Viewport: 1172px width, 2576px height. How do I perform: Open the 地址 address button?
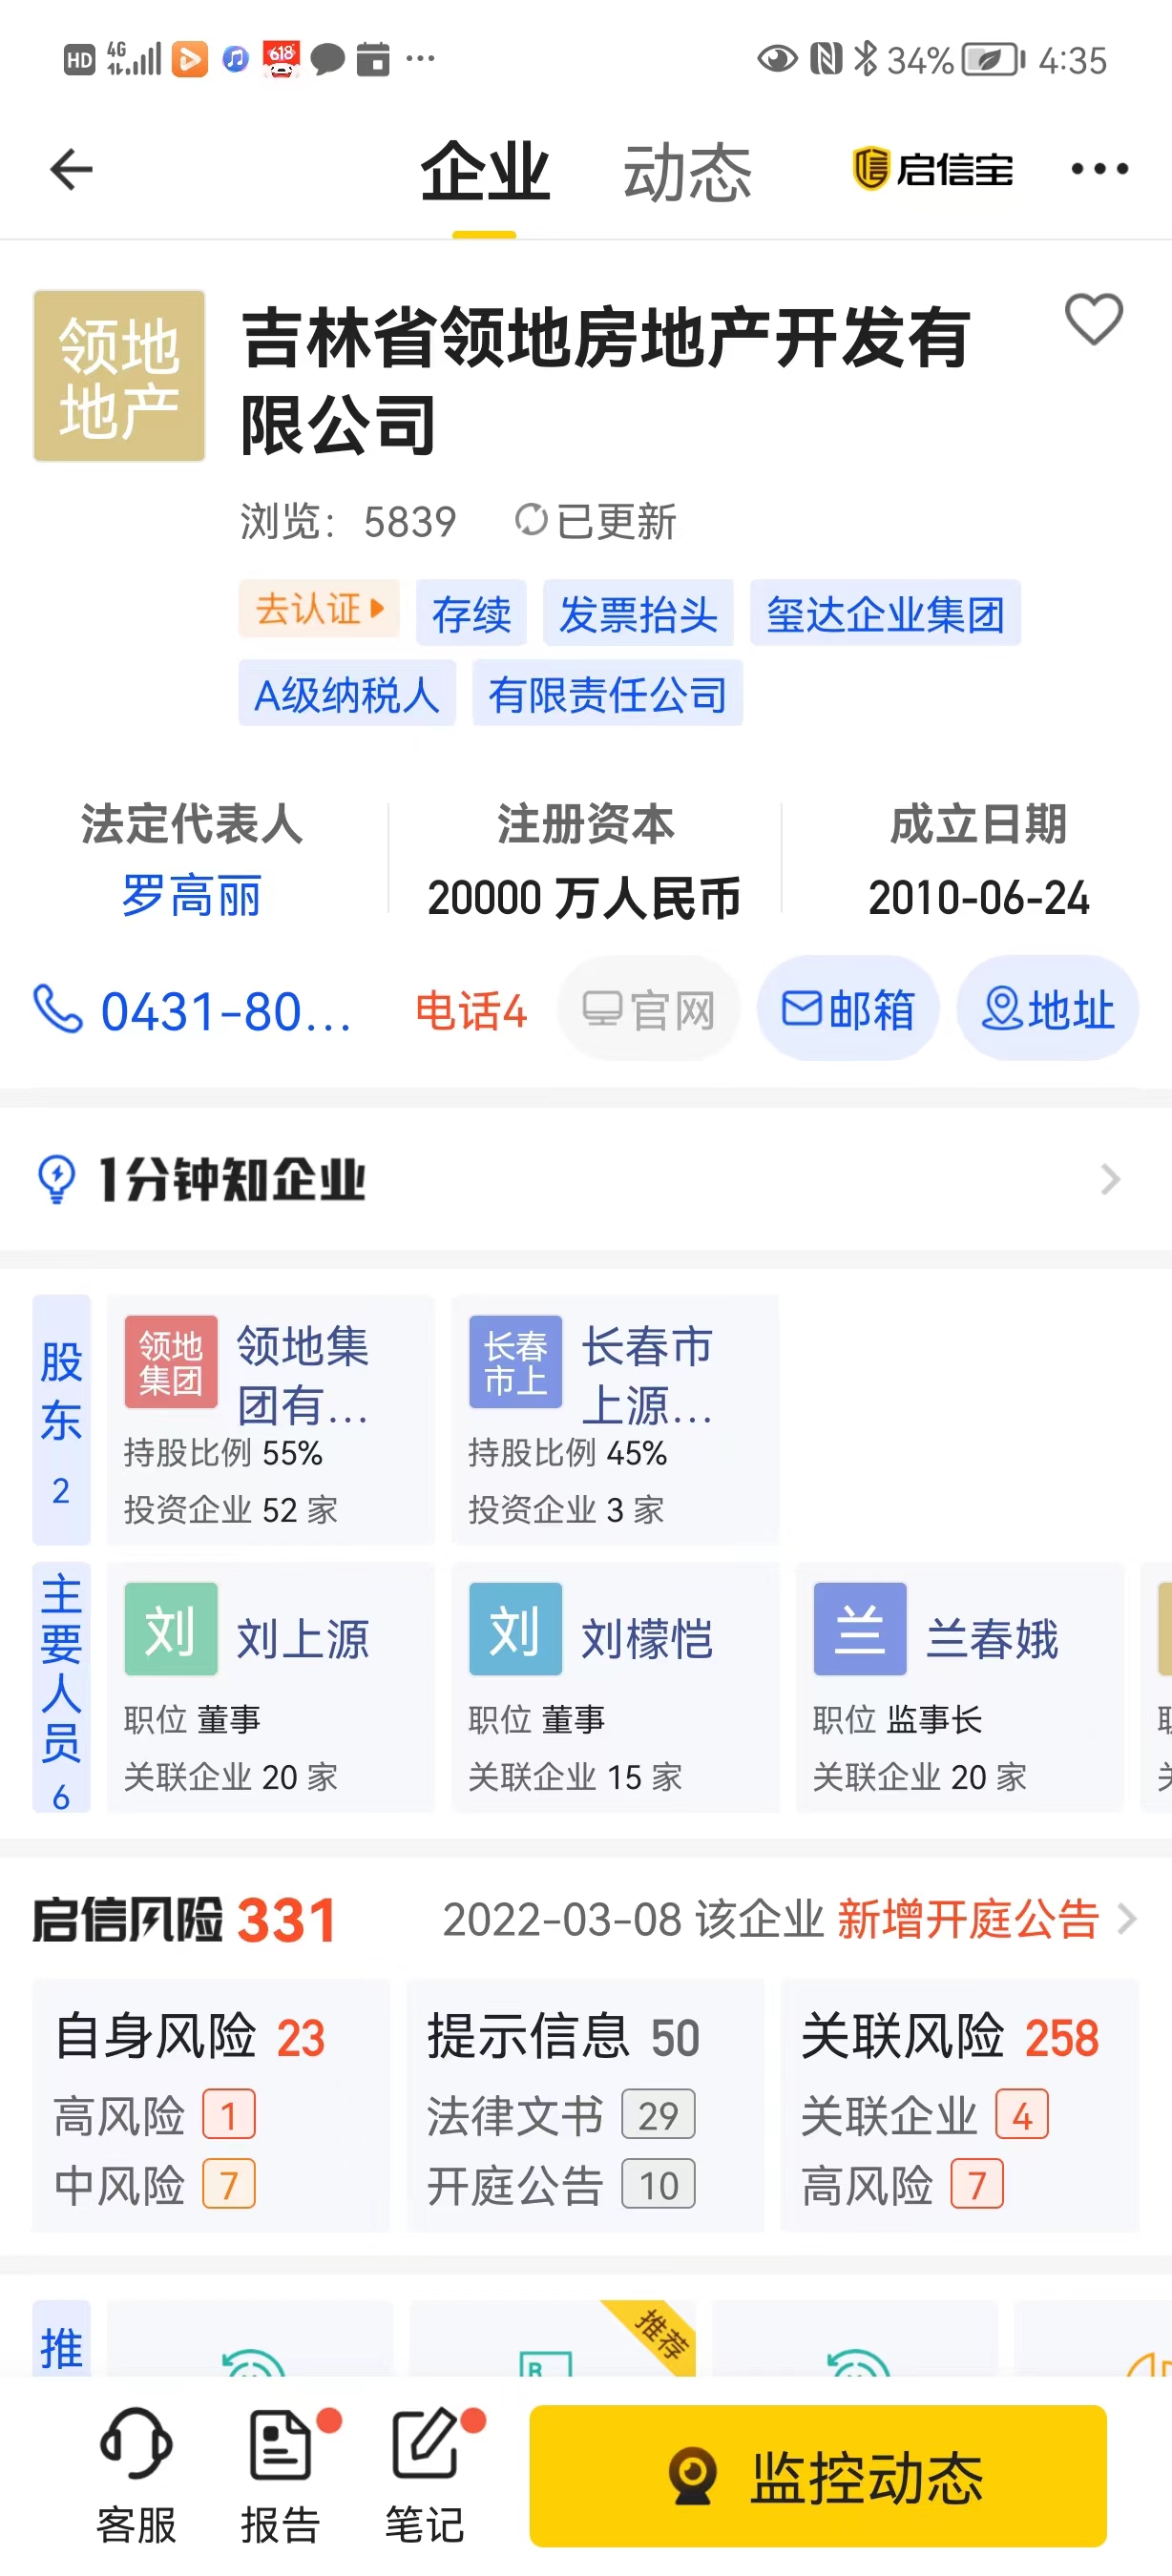pyautogui.click(x=1048, y=1009)
